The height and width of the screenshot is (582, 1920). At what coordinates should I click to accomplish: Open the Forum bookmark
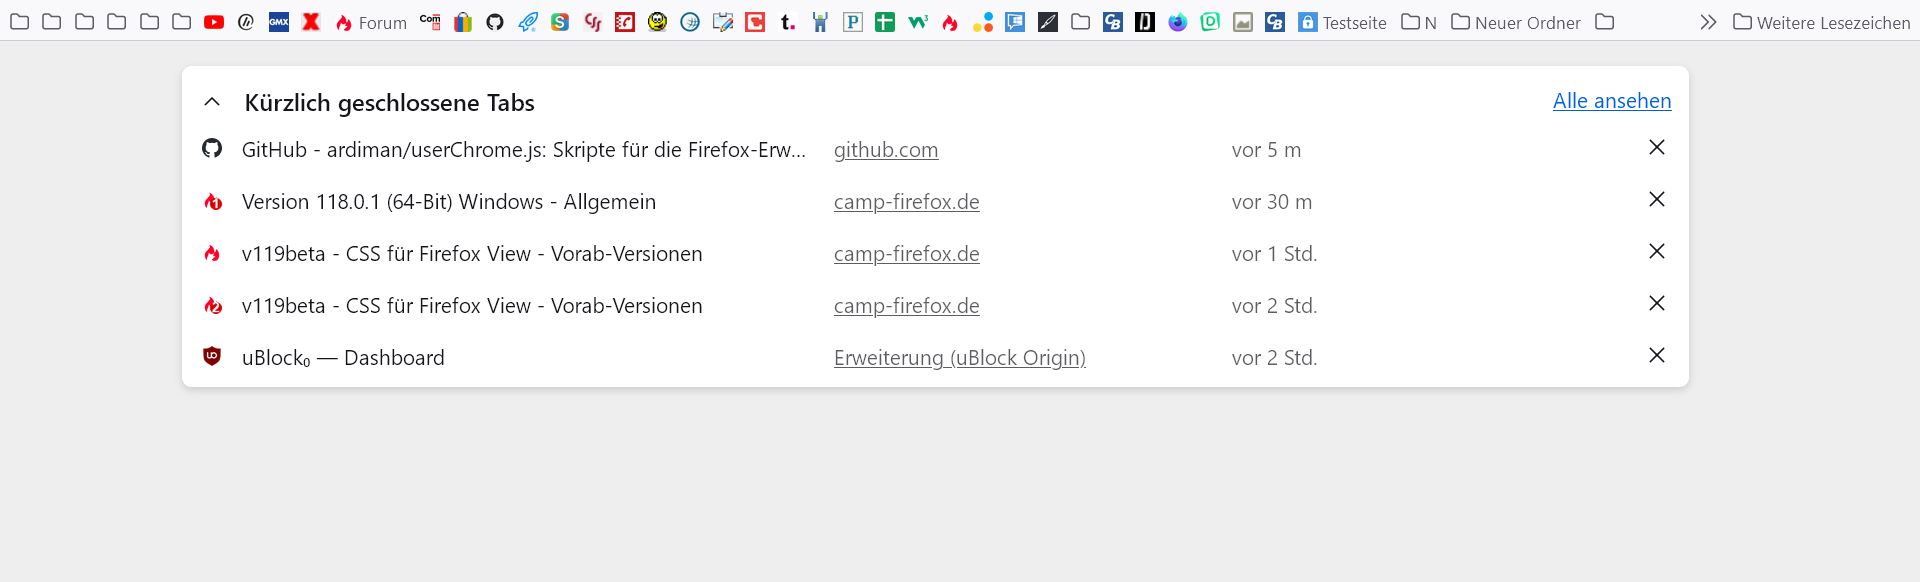(371, 22)
